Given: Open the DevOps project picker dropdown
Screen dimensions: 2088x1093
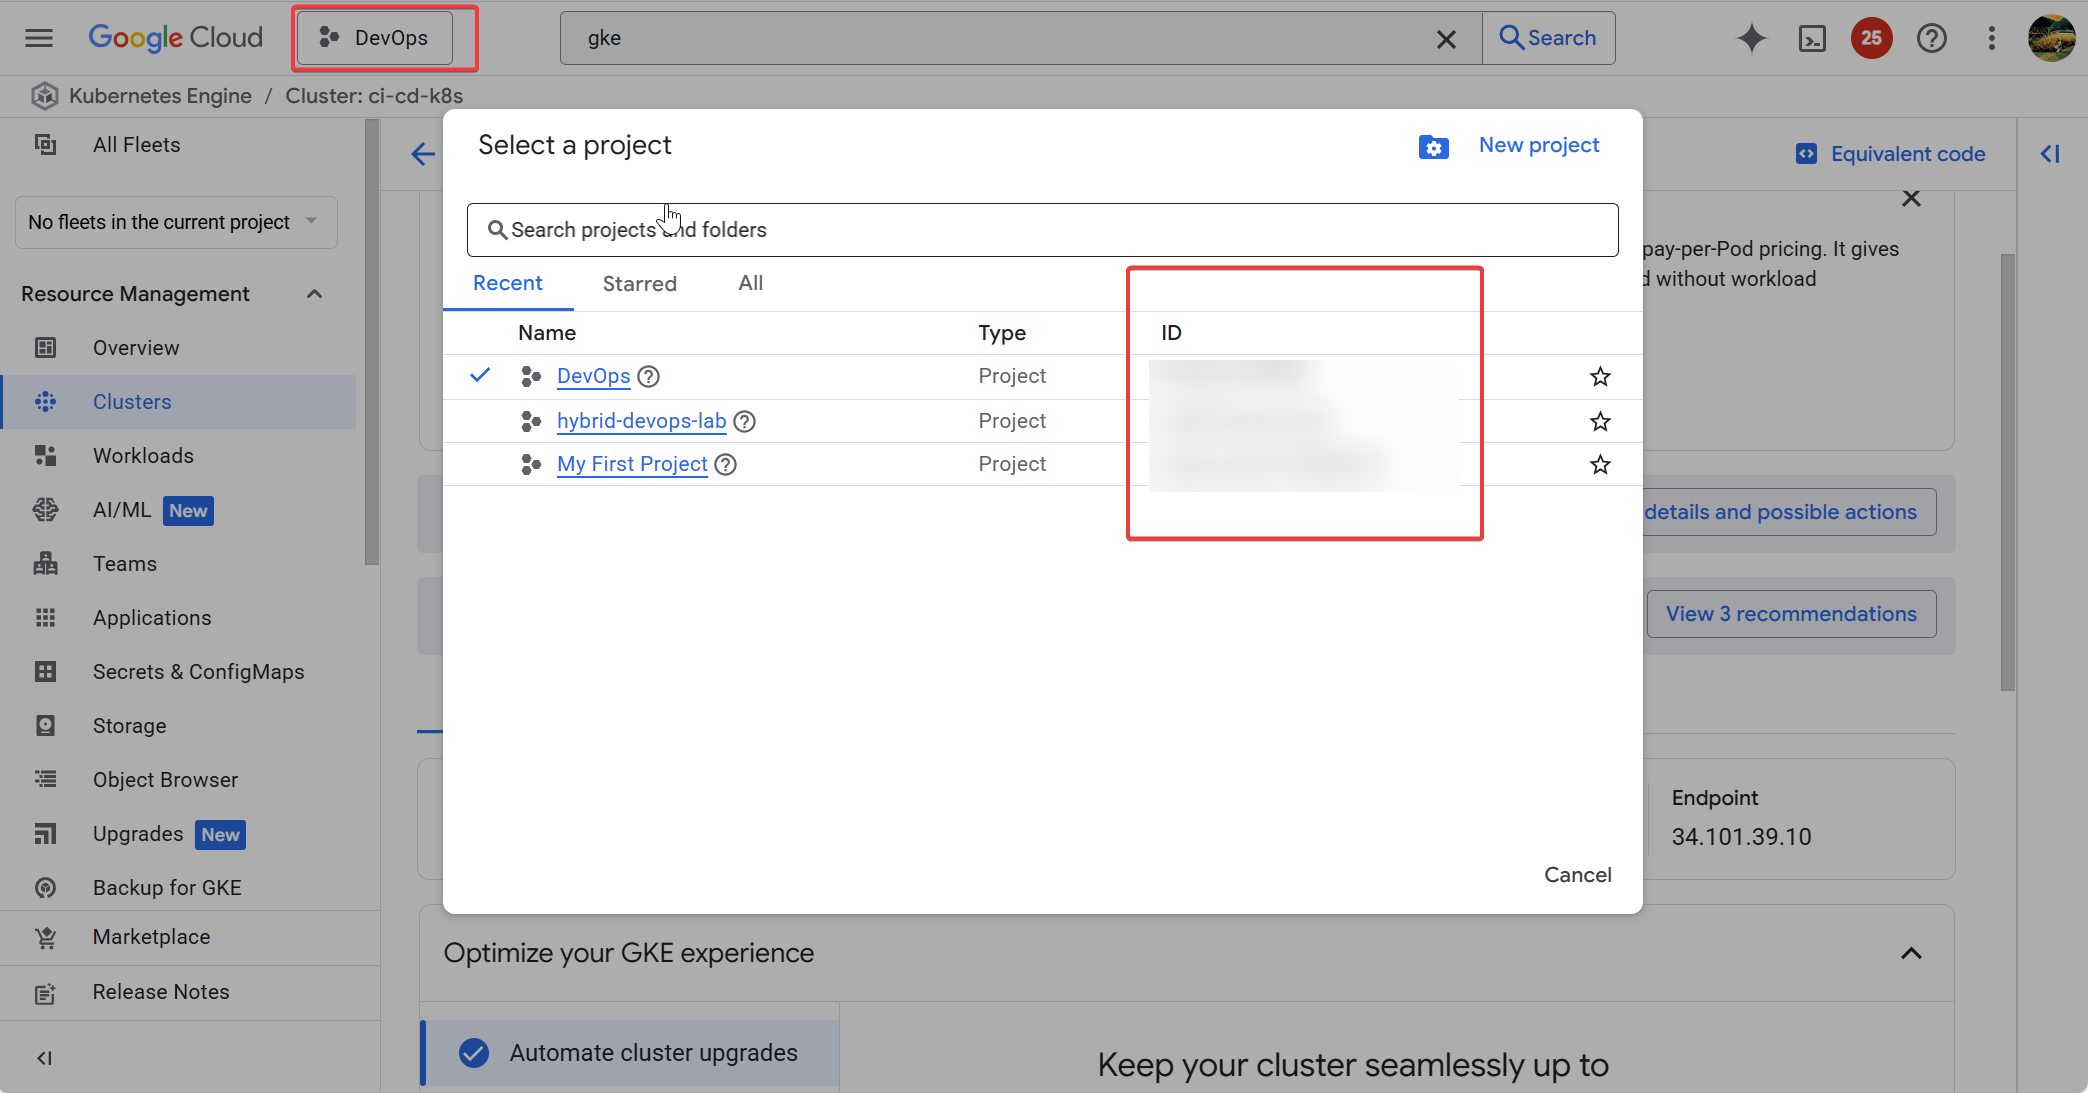Looking at the screenshot, I should (375, 38).
